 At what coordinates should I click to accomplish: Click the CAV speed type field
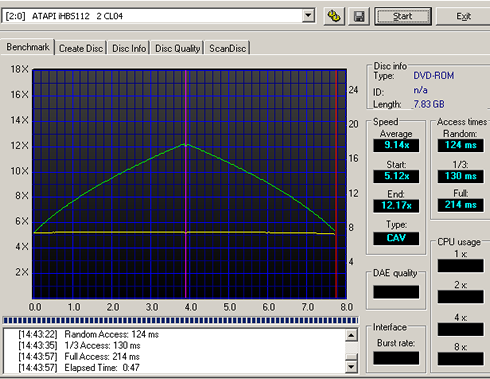[396, 238]
